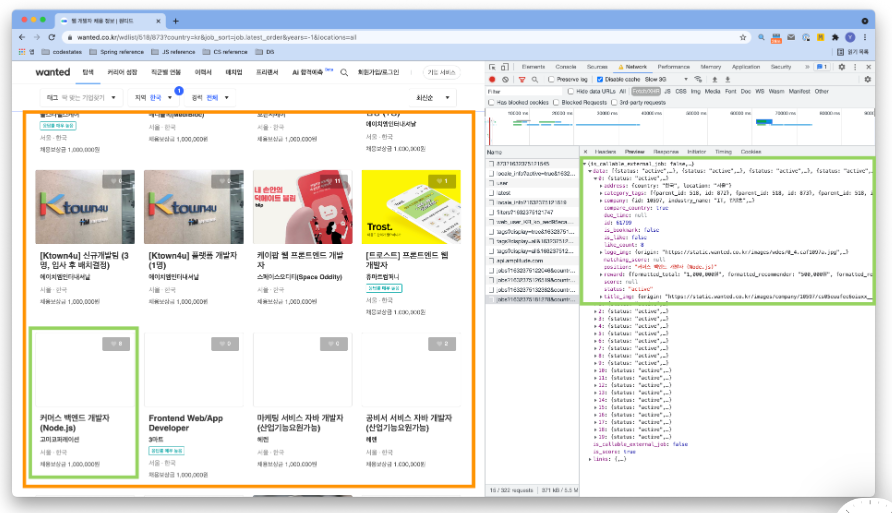Open the 커머스 백엔드 개발자 (Node.js) job card
Viewport: 892px width, 513px height.
click(84, 402)
